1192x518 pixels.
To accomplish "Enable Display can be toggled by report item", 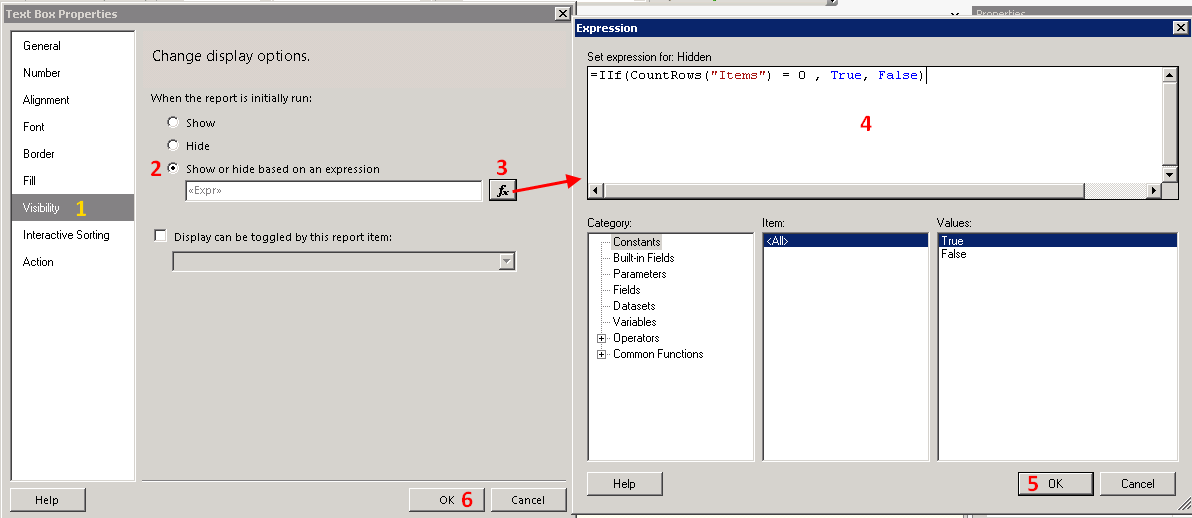I will [160, 237].
